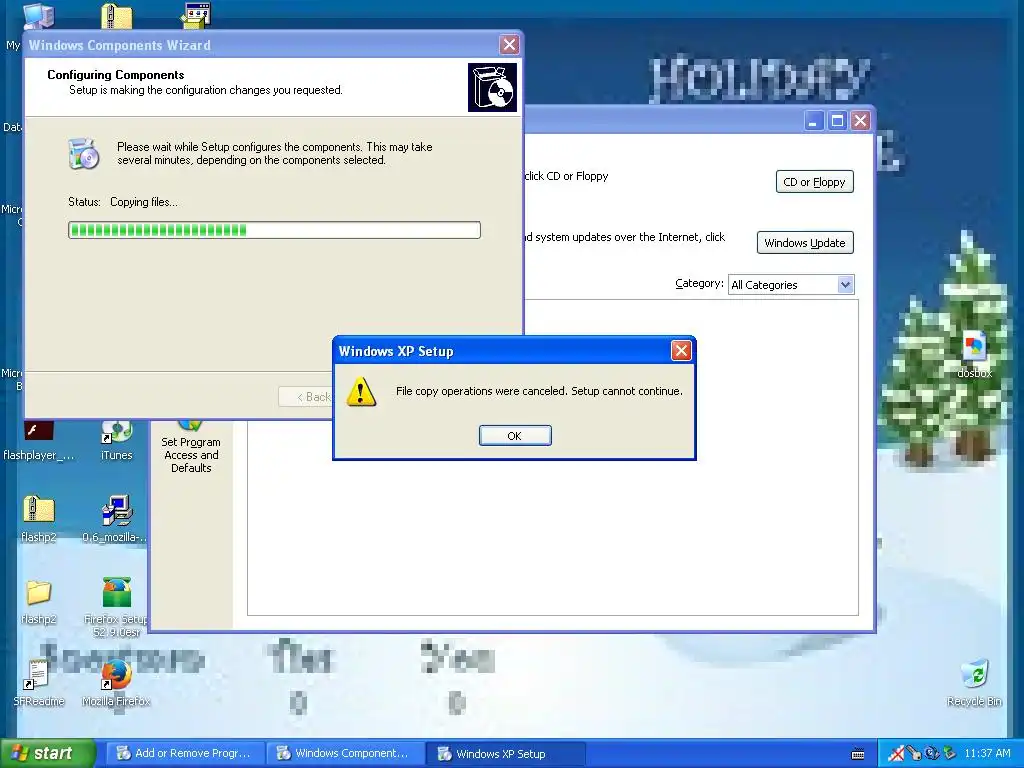Screen dimensions: 1024x768
Task: Select the flashplayer desktop icon
Action: coord(39,441)
